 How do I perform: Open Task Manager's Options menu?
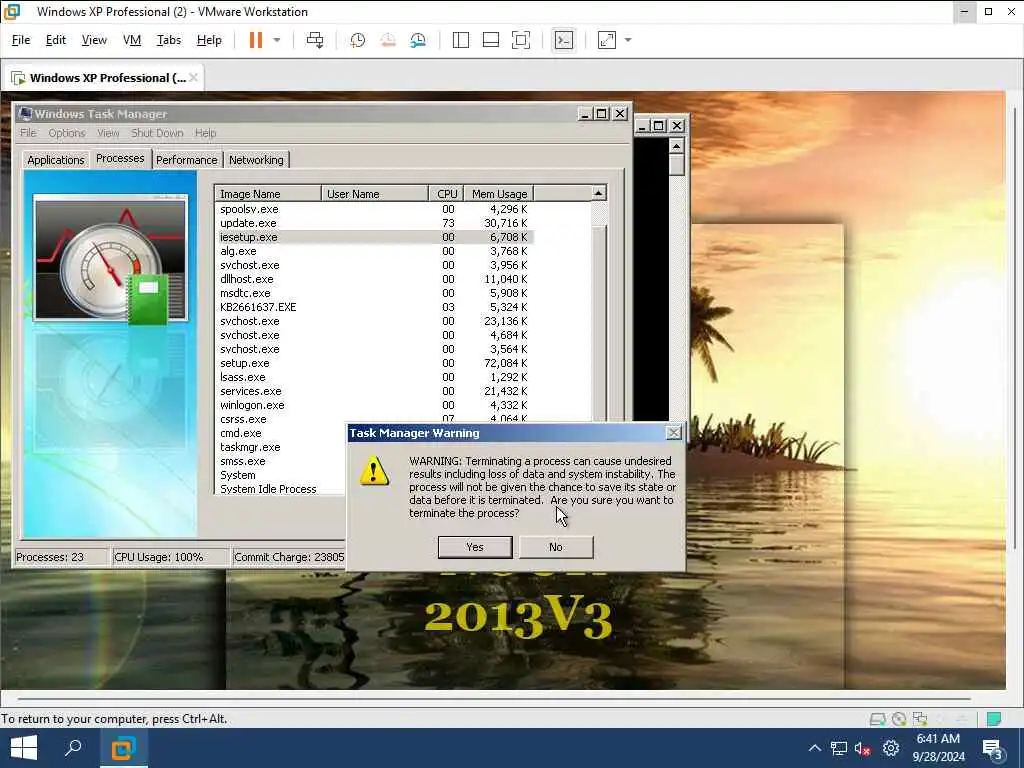click(67, 133)
